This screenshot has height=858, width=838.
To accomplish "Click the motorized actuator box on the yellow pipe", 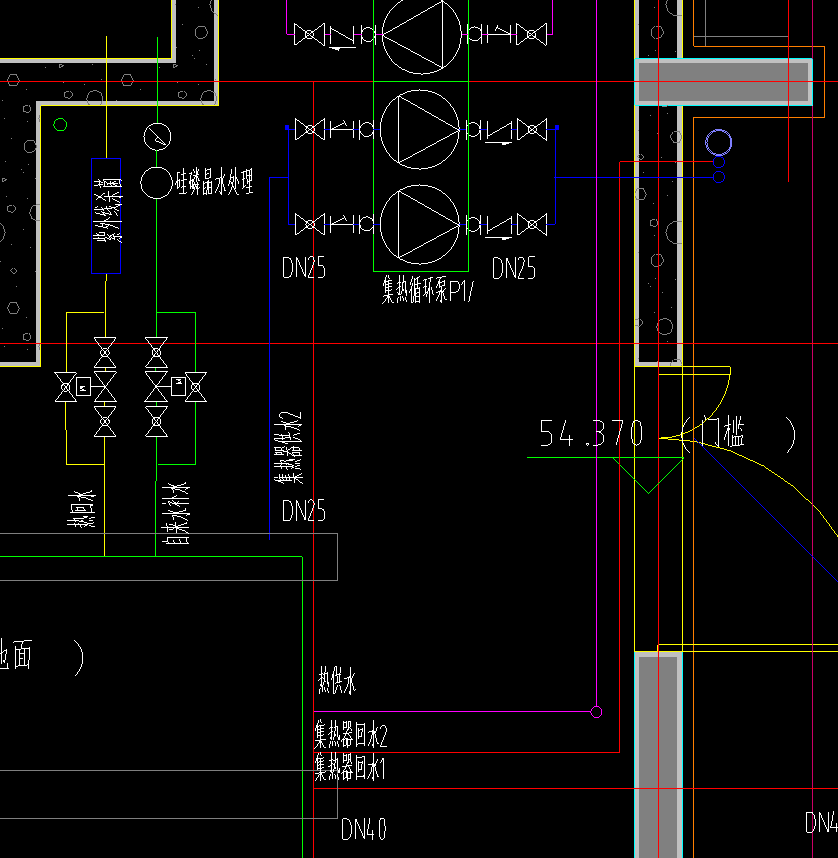I will pos(83,387).
